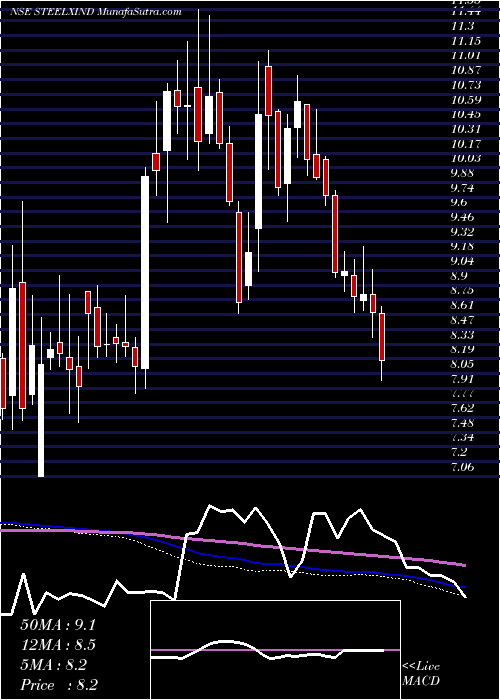The width and height of the screenshot is (500, 700).
Task: Click the MACD inset chart panel
Action: click(275, 650)
